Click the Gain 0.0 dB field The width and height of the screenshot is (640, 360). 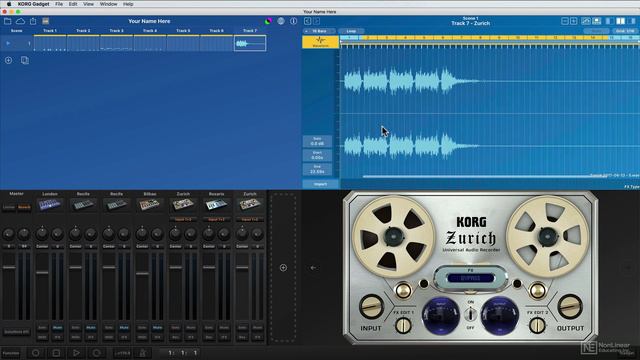[317, 142]
